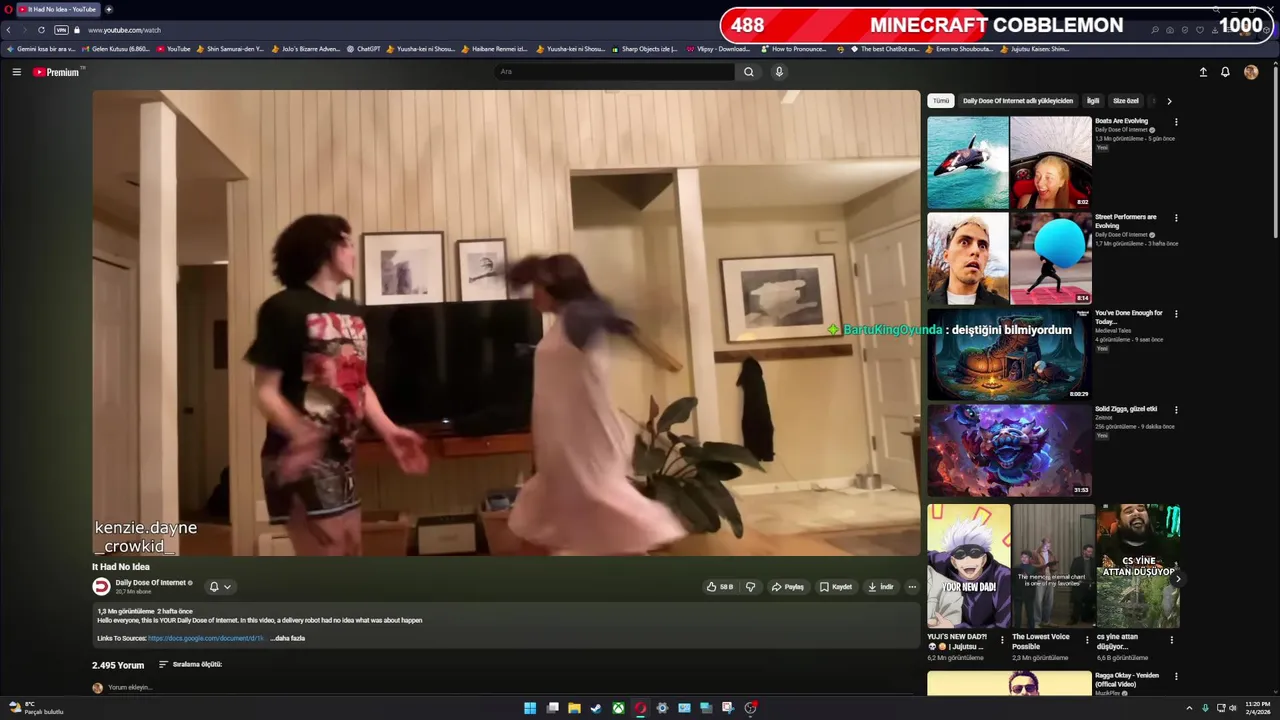Viewport: 1280px width, 720px height.
Task: Open a new browser tab with plus
Action: tap(109, 9)
